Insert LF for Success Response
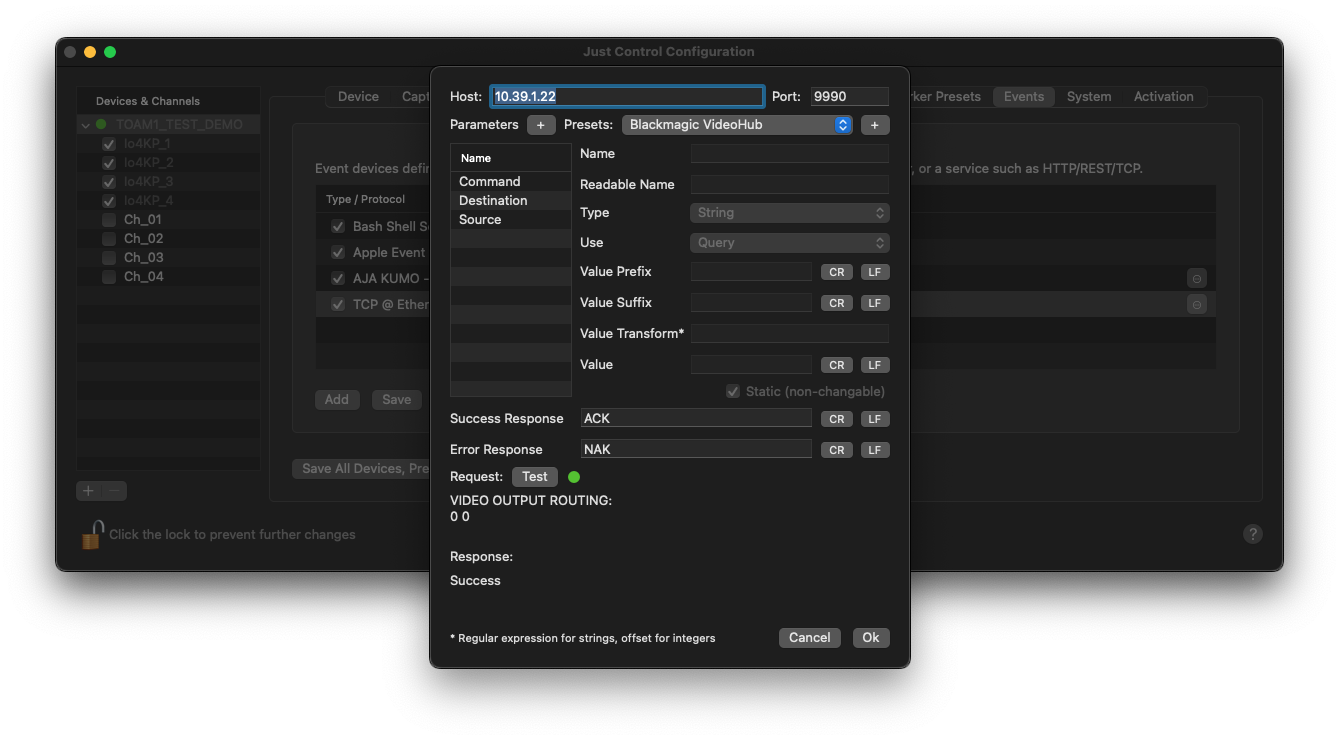Screen dimensions: 1339x742 875,419
